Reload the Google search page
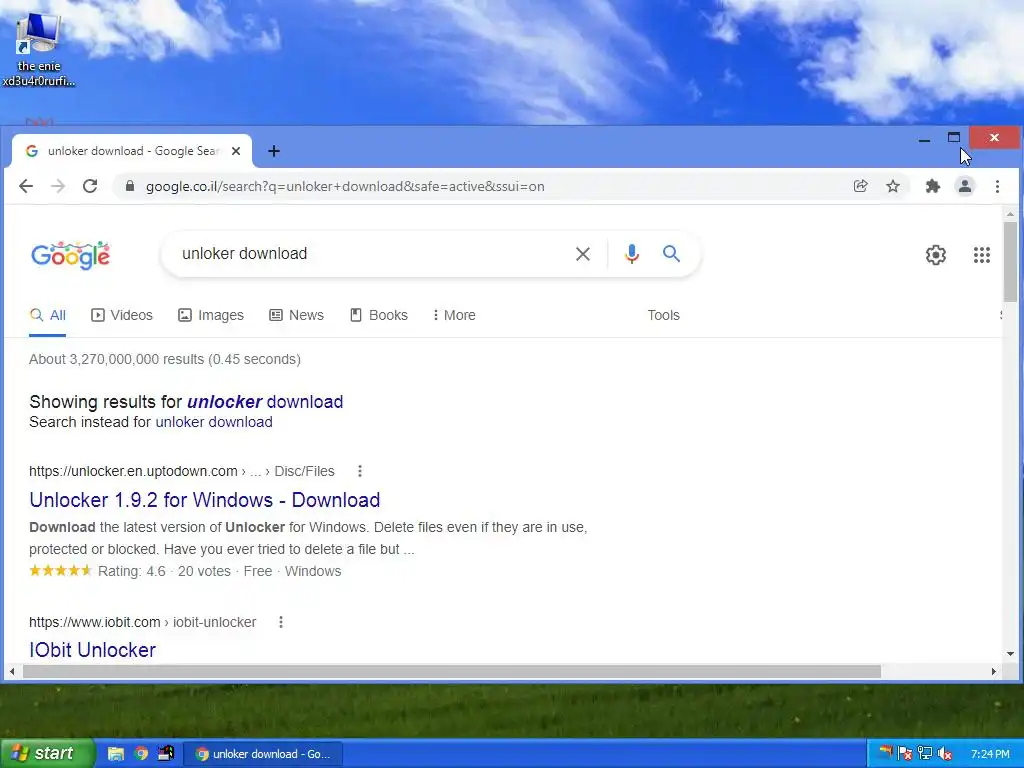Image resolution: width=1024 pixels, height=768 pixels. tap(90, 186)
